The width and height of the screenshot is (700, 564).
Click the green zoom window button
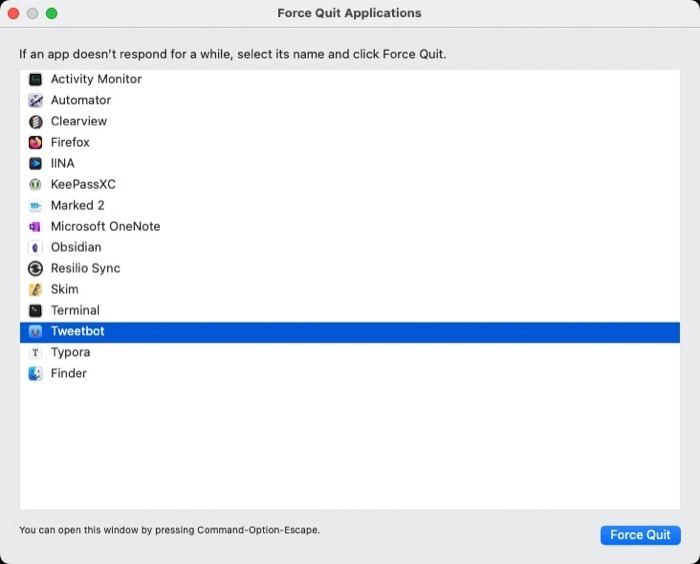tap(52, 13)
